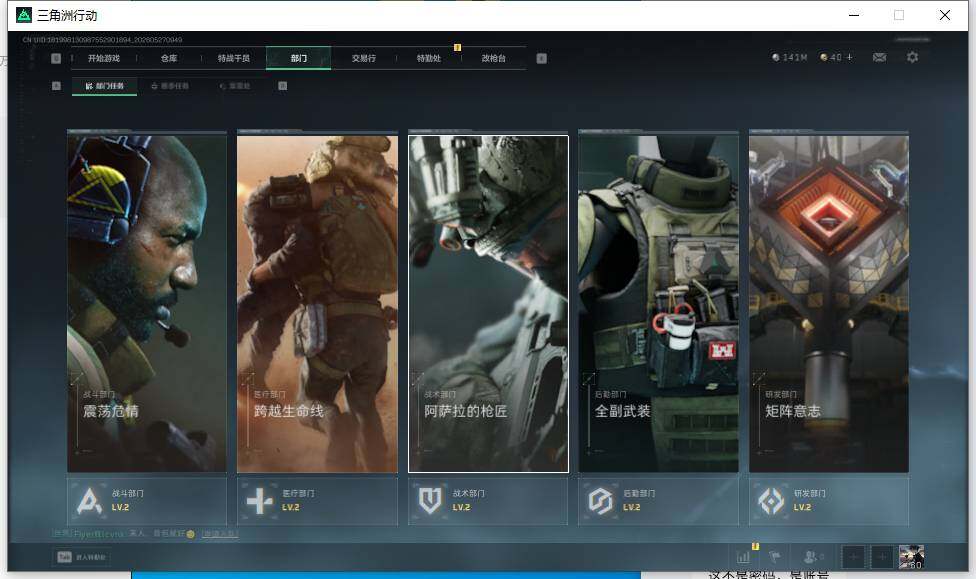Open the settings gear icon

(913, 57)
